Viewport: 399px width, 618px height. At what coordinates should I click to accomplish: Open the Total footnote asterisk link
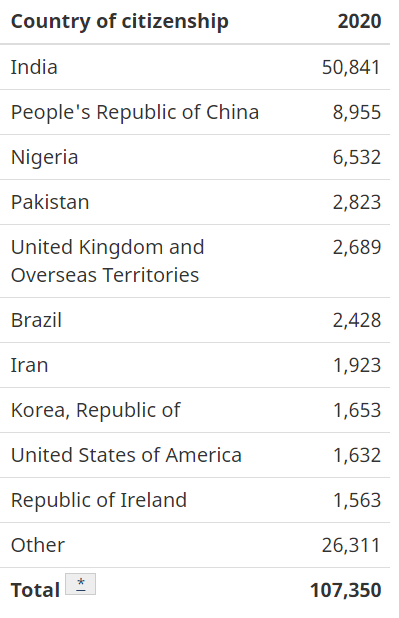click(x=80, y=584)
